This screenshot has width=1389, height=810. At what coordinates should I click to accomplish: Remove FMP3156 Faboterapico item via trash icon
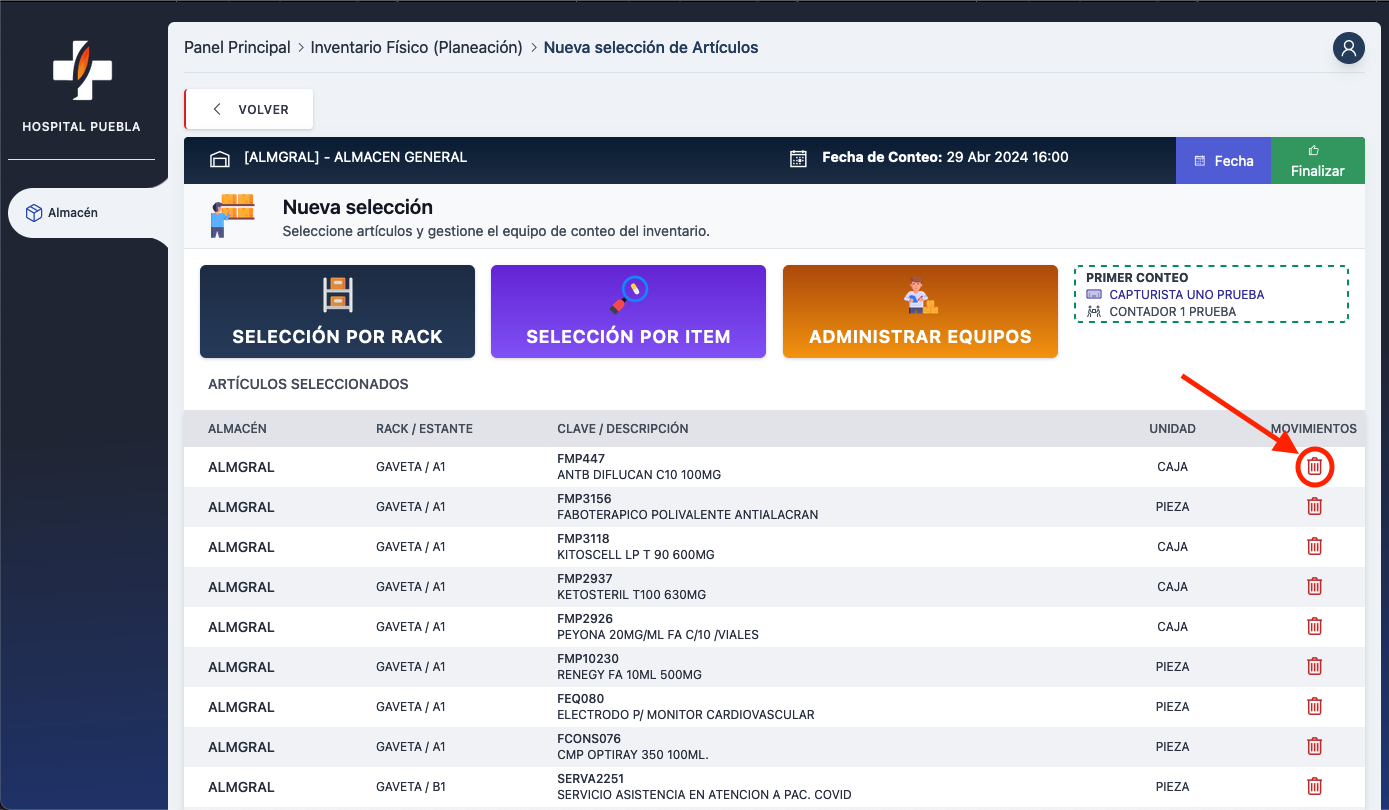1314,507
